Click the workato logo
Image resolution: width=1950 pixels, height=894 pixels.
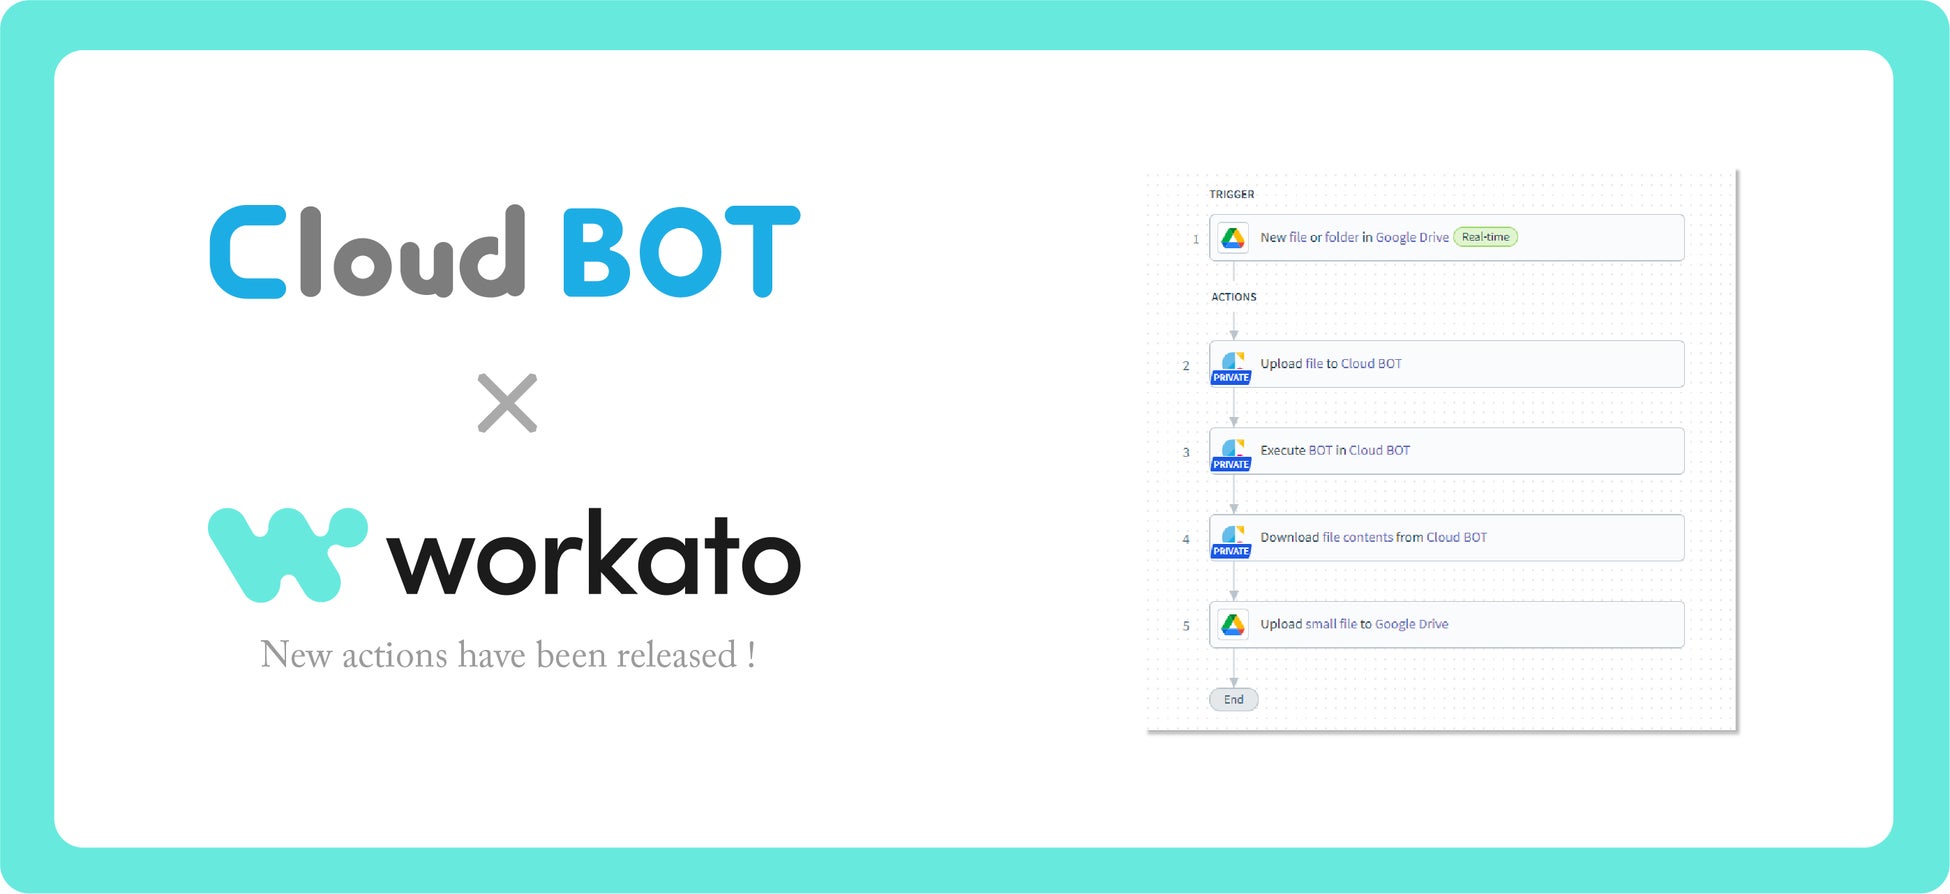(x=505, y=555)
